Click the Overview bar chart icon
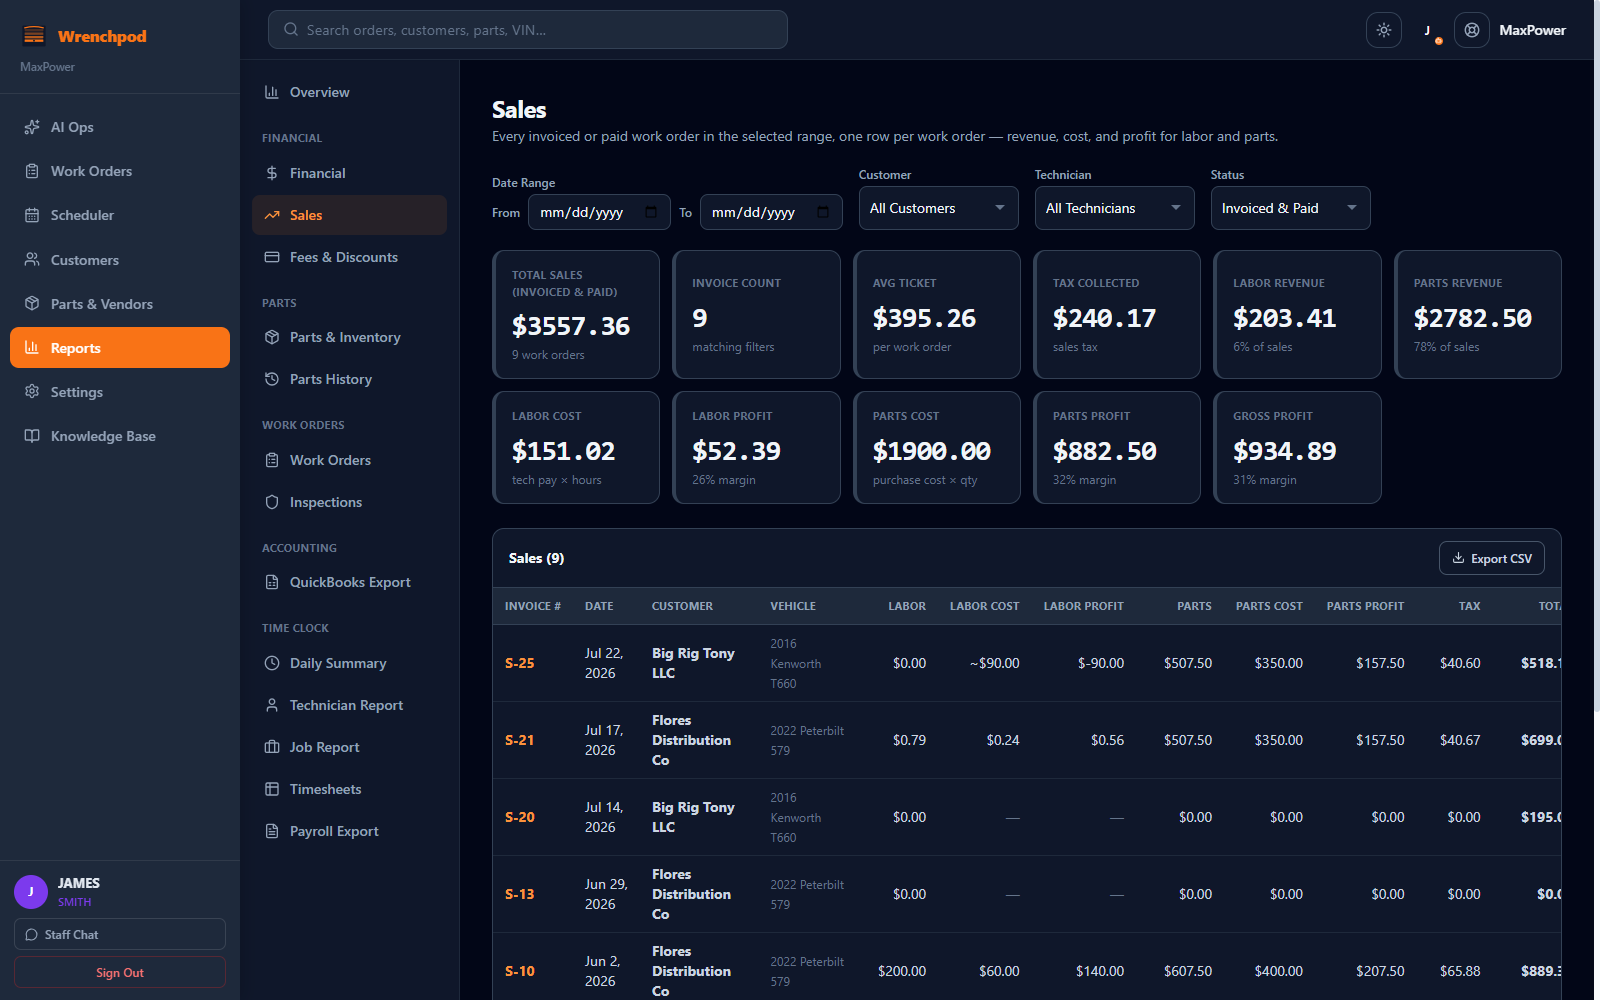Viewport: 1600px width, 1000px height. coord(272,92)
